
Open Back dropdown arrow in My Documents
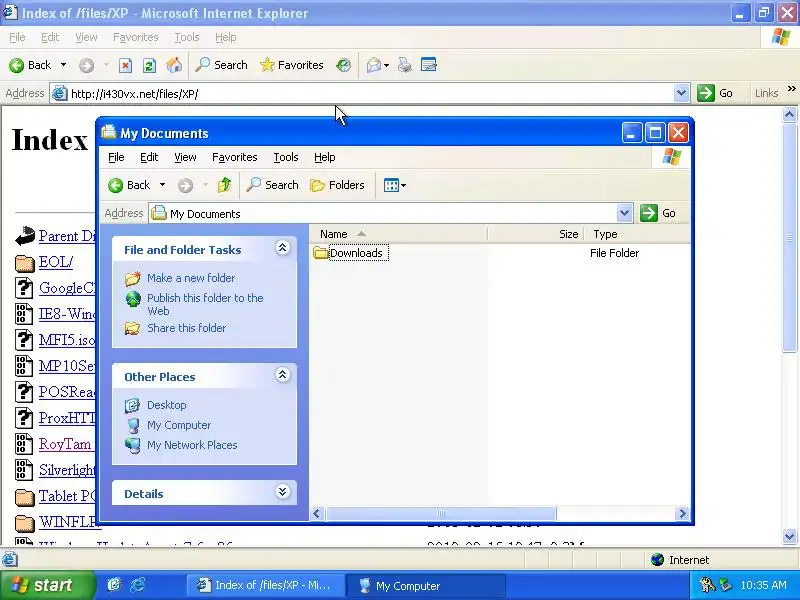click(162, 185)
